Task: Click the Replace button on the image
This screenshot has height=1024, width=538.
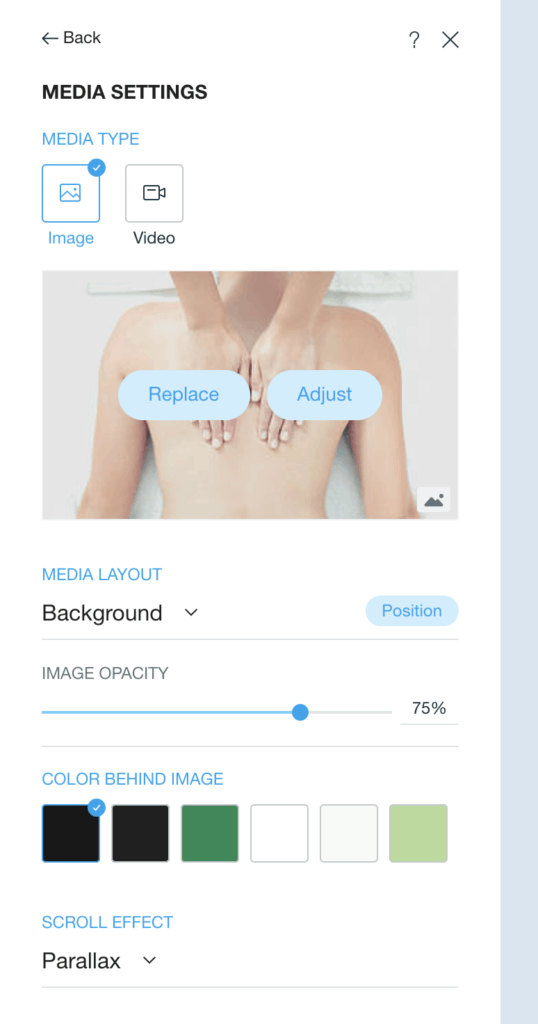Action: pos(183,394)
